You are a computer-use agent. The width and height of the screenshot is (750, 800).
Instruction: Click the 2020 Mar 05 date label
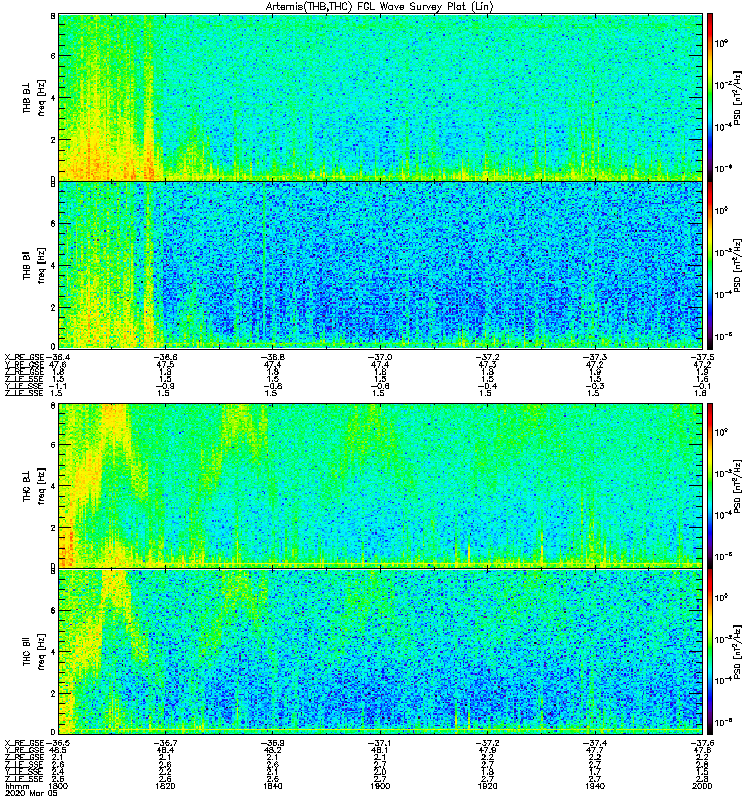[x=32, y=793]
